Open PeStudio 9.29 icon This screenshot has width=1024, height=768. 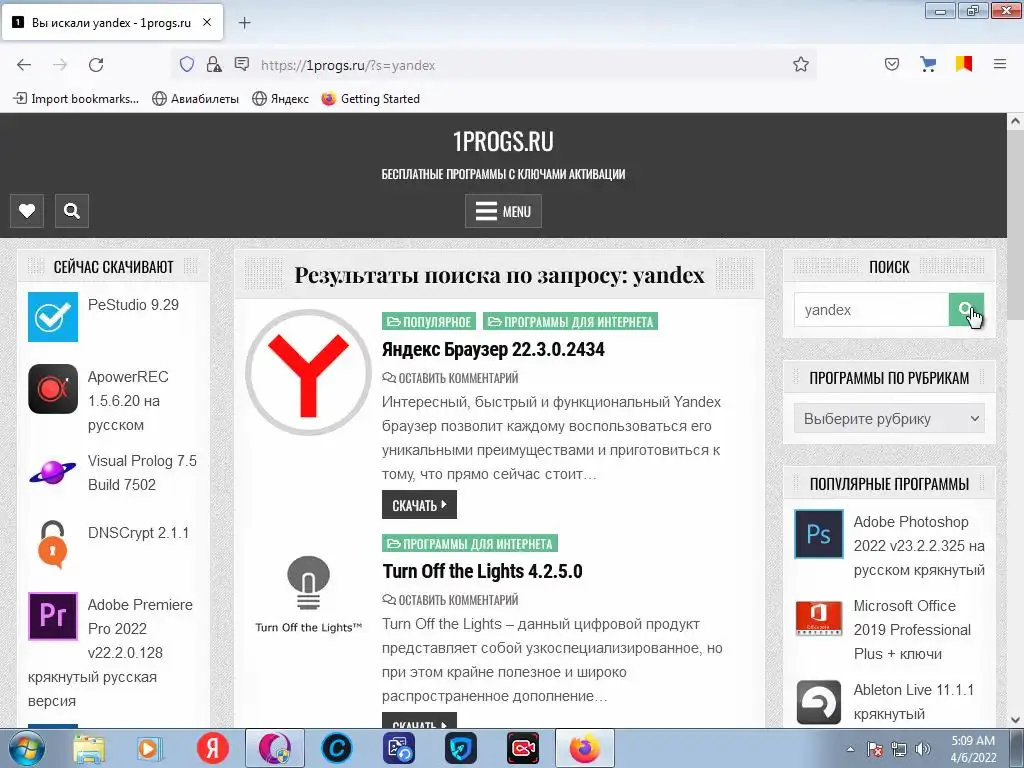[x=53, y=317]
